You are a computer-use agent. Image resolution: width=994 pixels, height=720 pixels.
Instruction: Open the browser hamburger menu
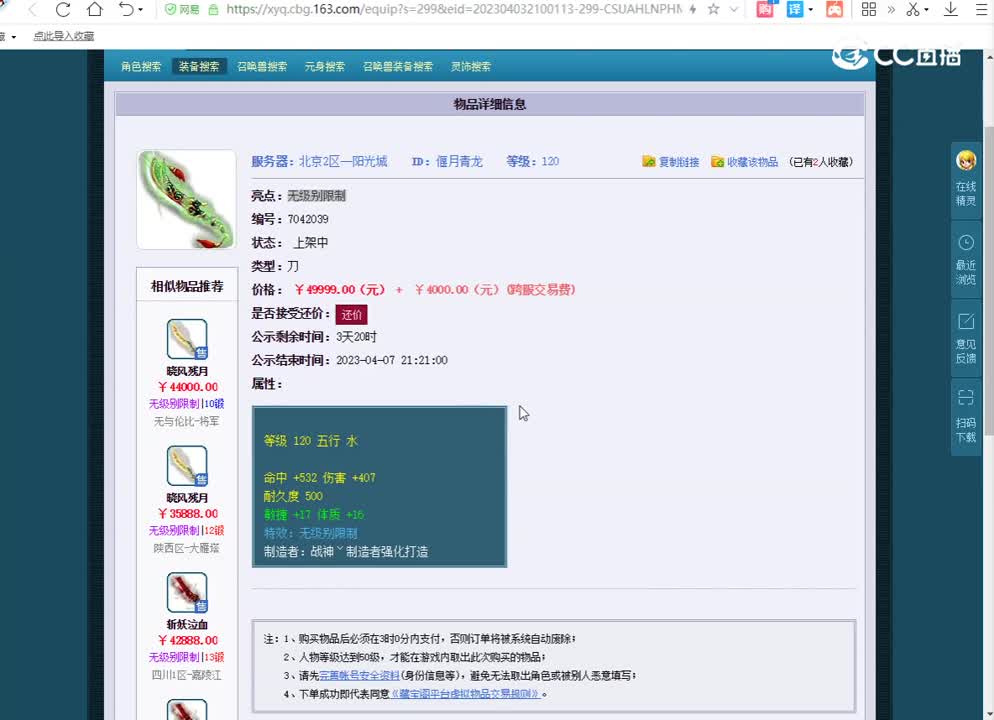981,10
